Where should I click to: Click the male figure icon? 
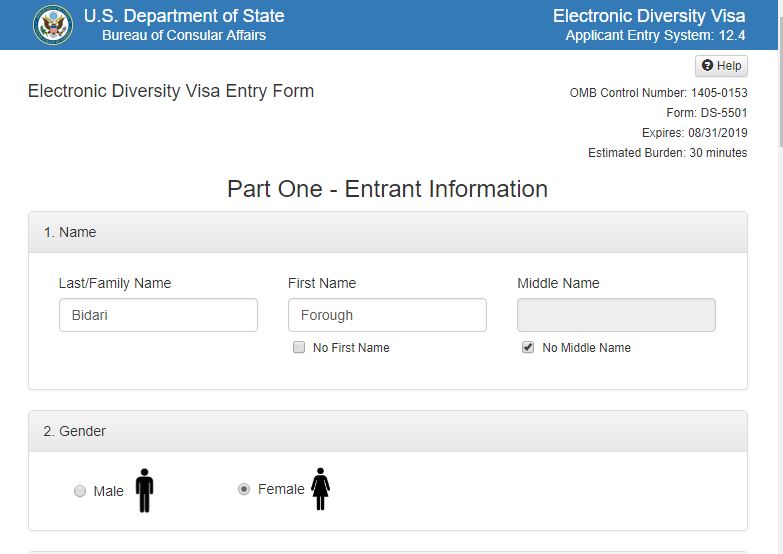point(145,490)
